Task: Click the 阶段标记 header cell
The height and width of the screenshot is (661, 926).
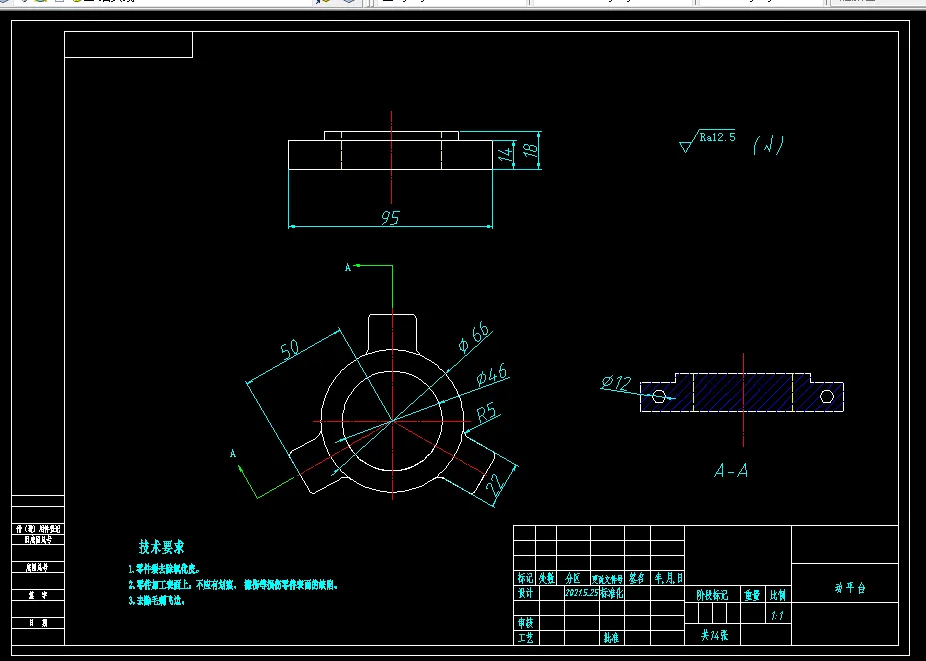Action: [712, 595]
